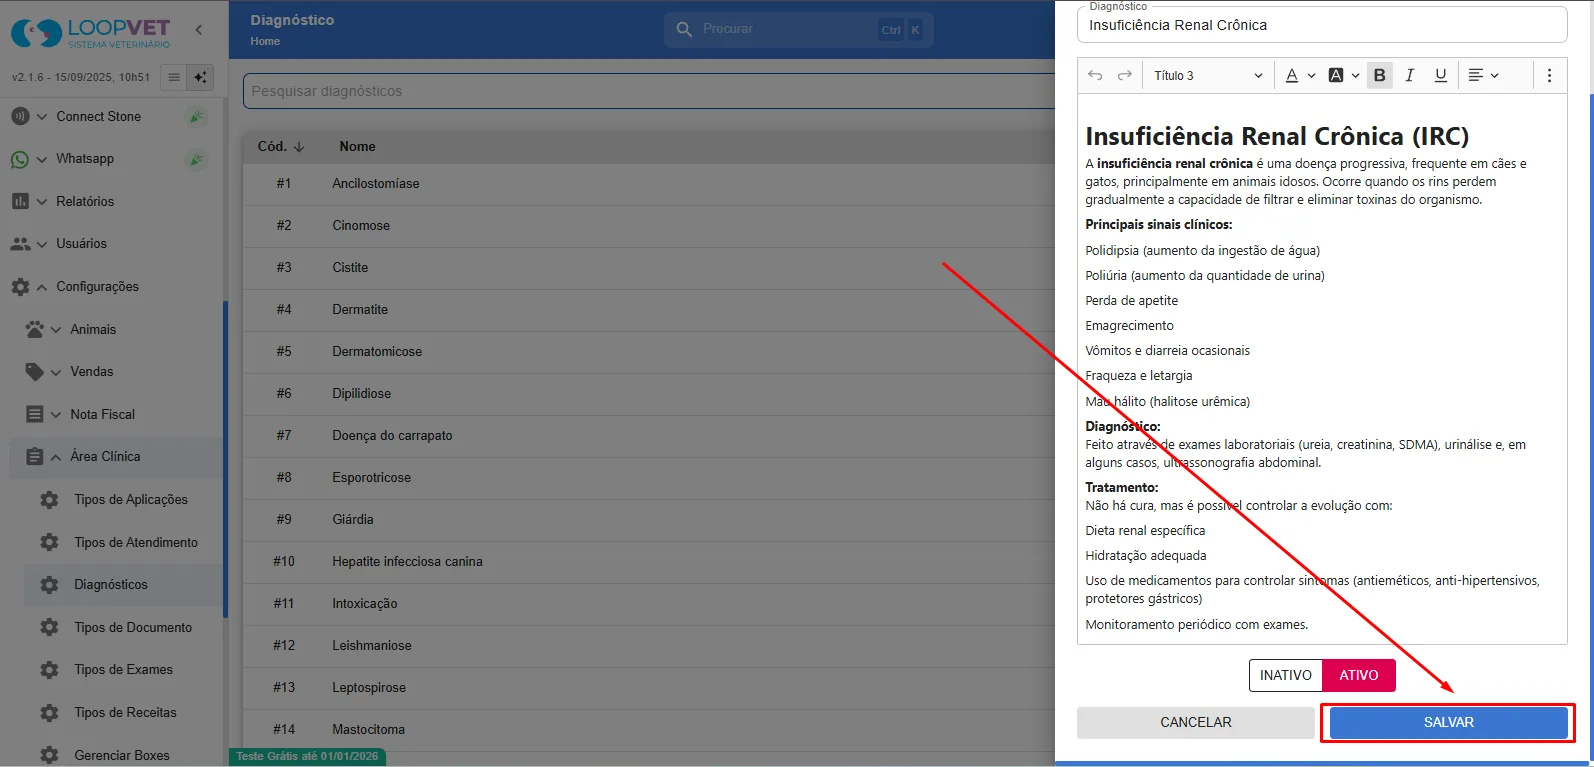Open Diagnósticos in the sidebar
Screen dimensions: 1594x767
[x=111, y=585]
